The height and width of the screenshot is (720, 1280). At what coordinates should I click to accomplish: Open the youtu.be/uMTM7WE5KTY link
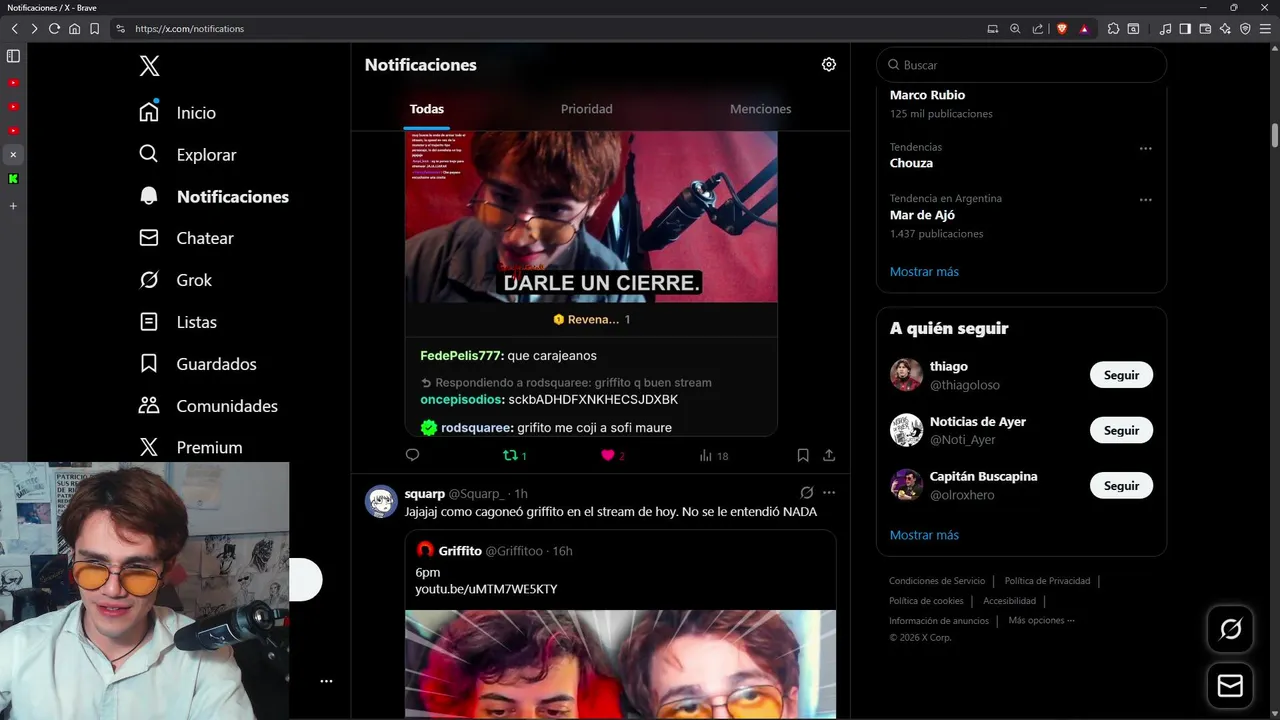[x=486, y=589]
